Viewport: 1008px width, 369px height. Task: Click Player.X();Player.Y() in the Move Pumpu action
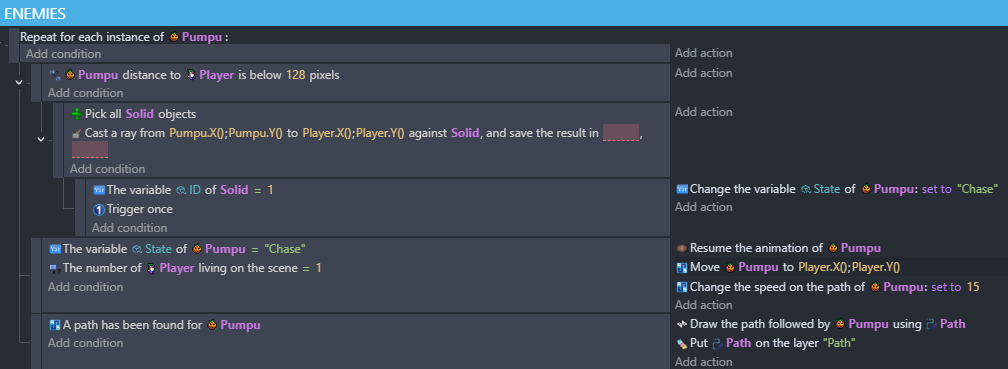(x=849, y=267)
